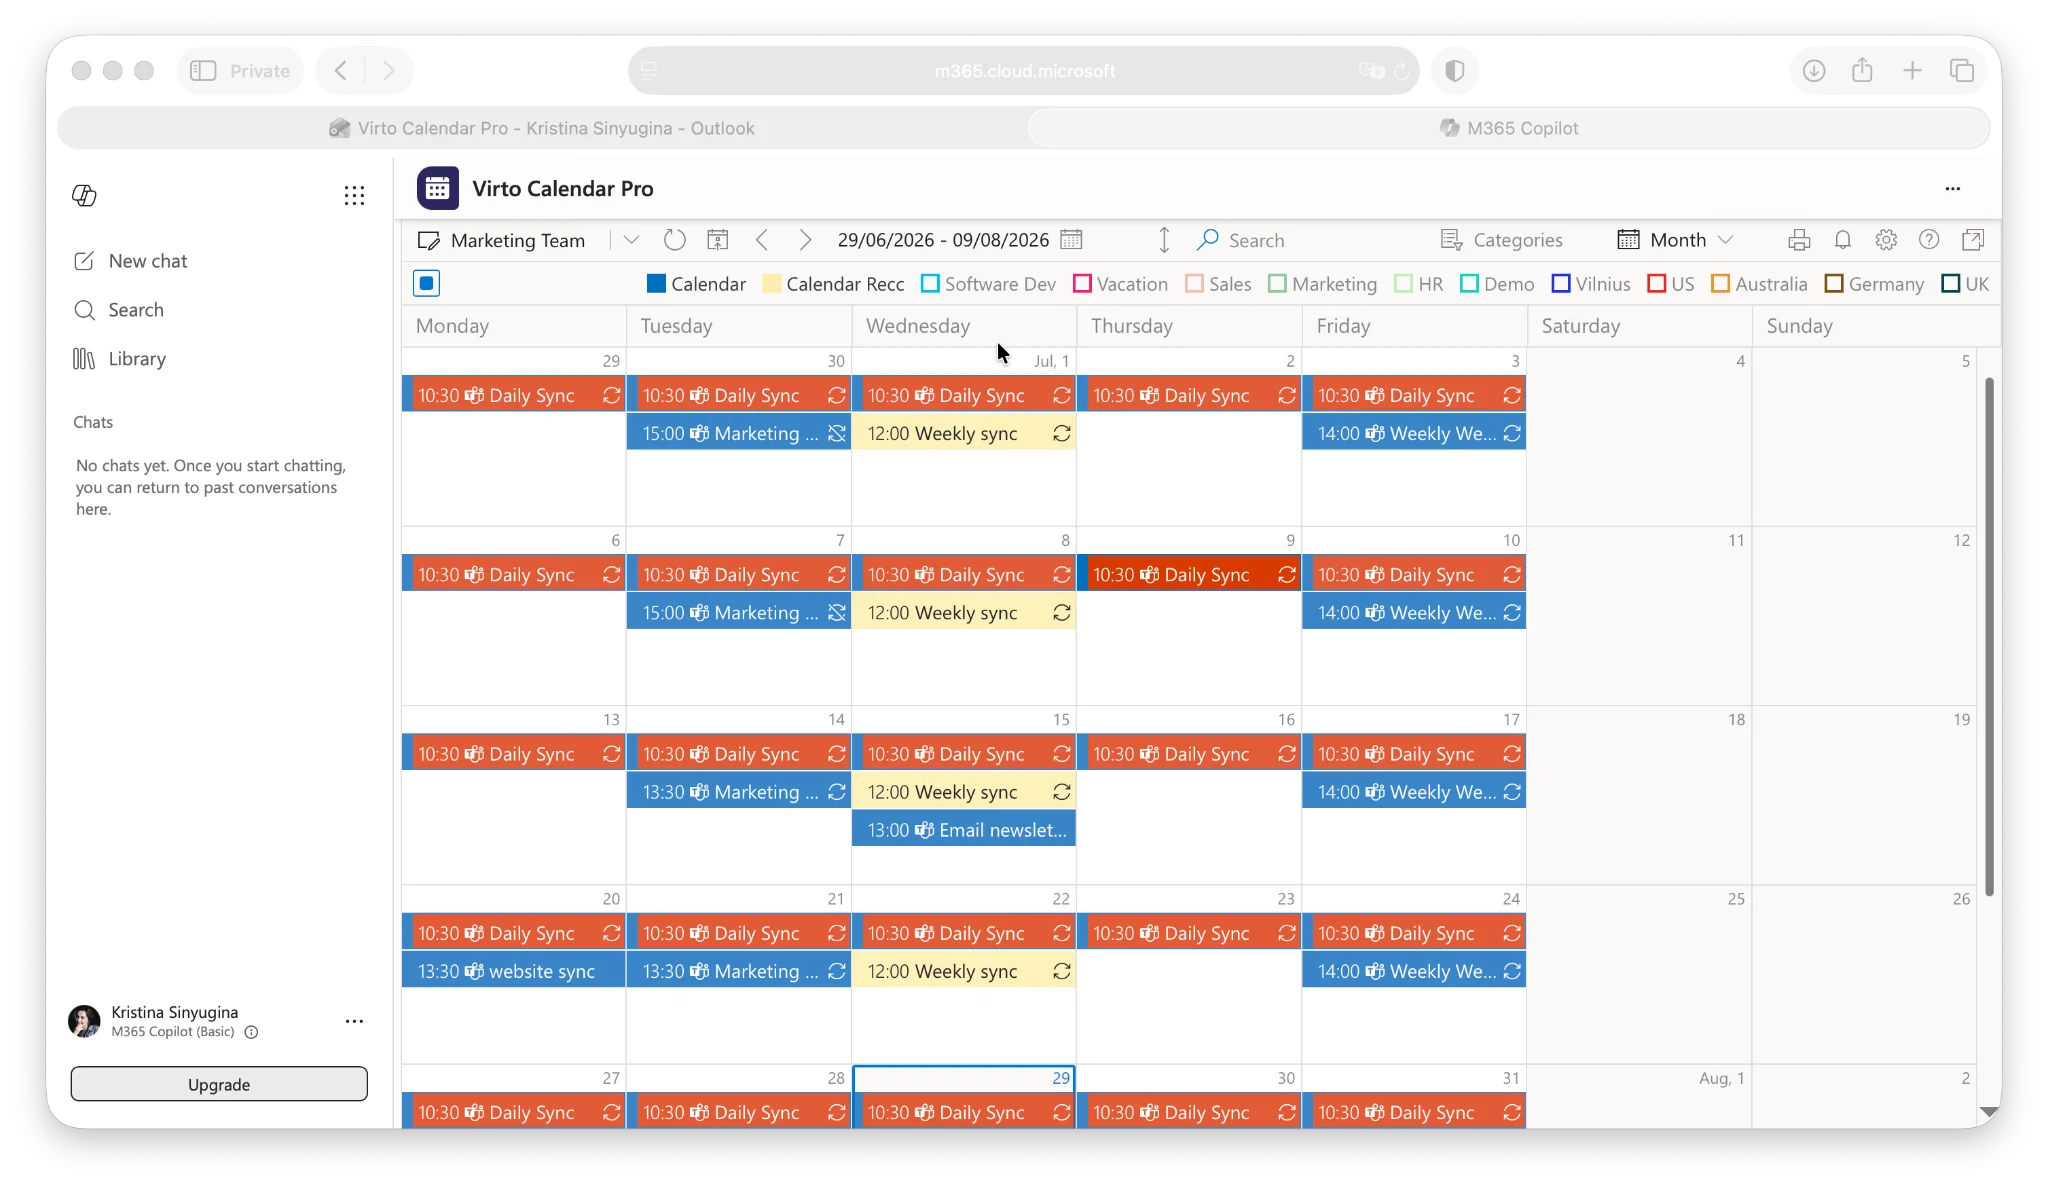This screenshot has width=2048, height=1186.
Task: Click the privacy shield icon near address bar
Action: click(x=1455, y=71)
